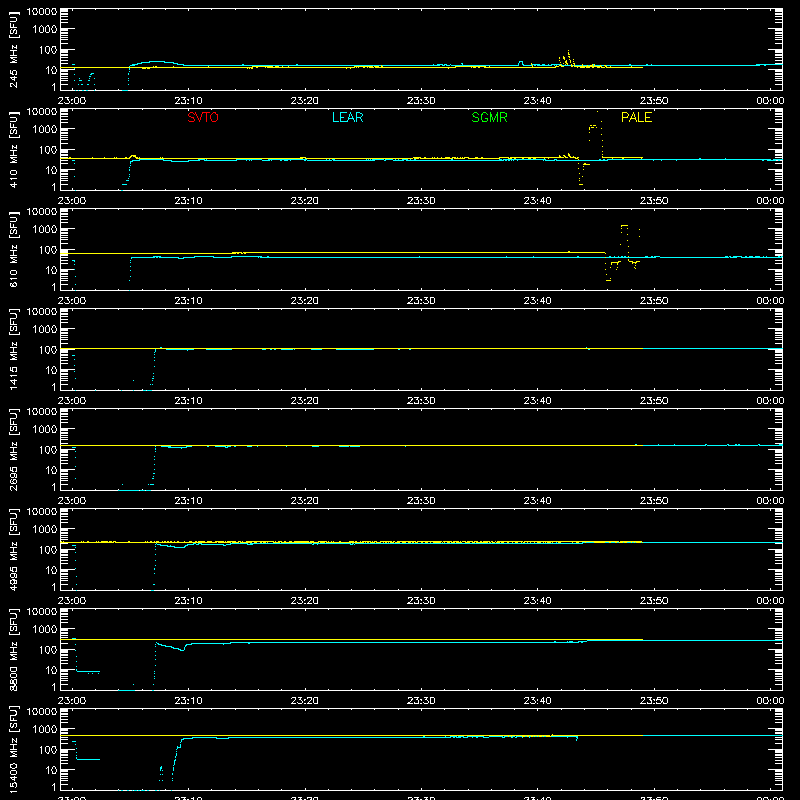Click the 23:50 tick label below the 410 MHz plot
The image size is (800, 800).
pos(654,201)
